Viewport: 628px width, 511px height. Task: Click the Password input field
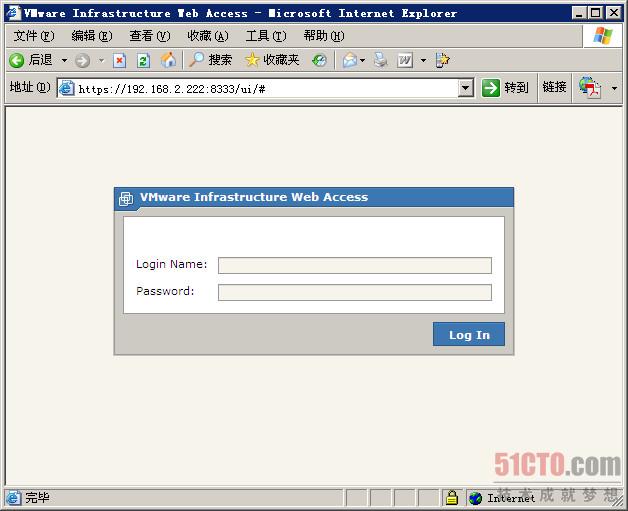click(355, 292)
